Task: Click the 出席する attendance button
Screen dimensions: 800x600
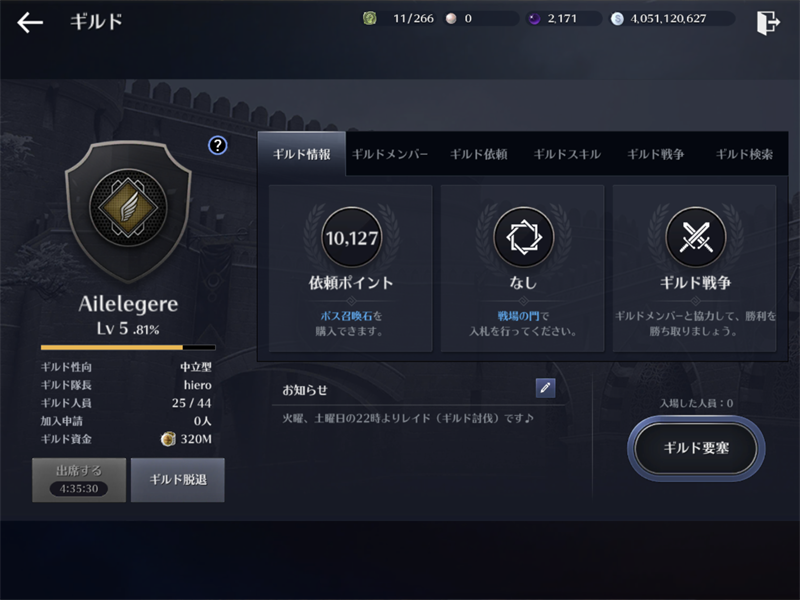Action: click(x=79, y=480)
